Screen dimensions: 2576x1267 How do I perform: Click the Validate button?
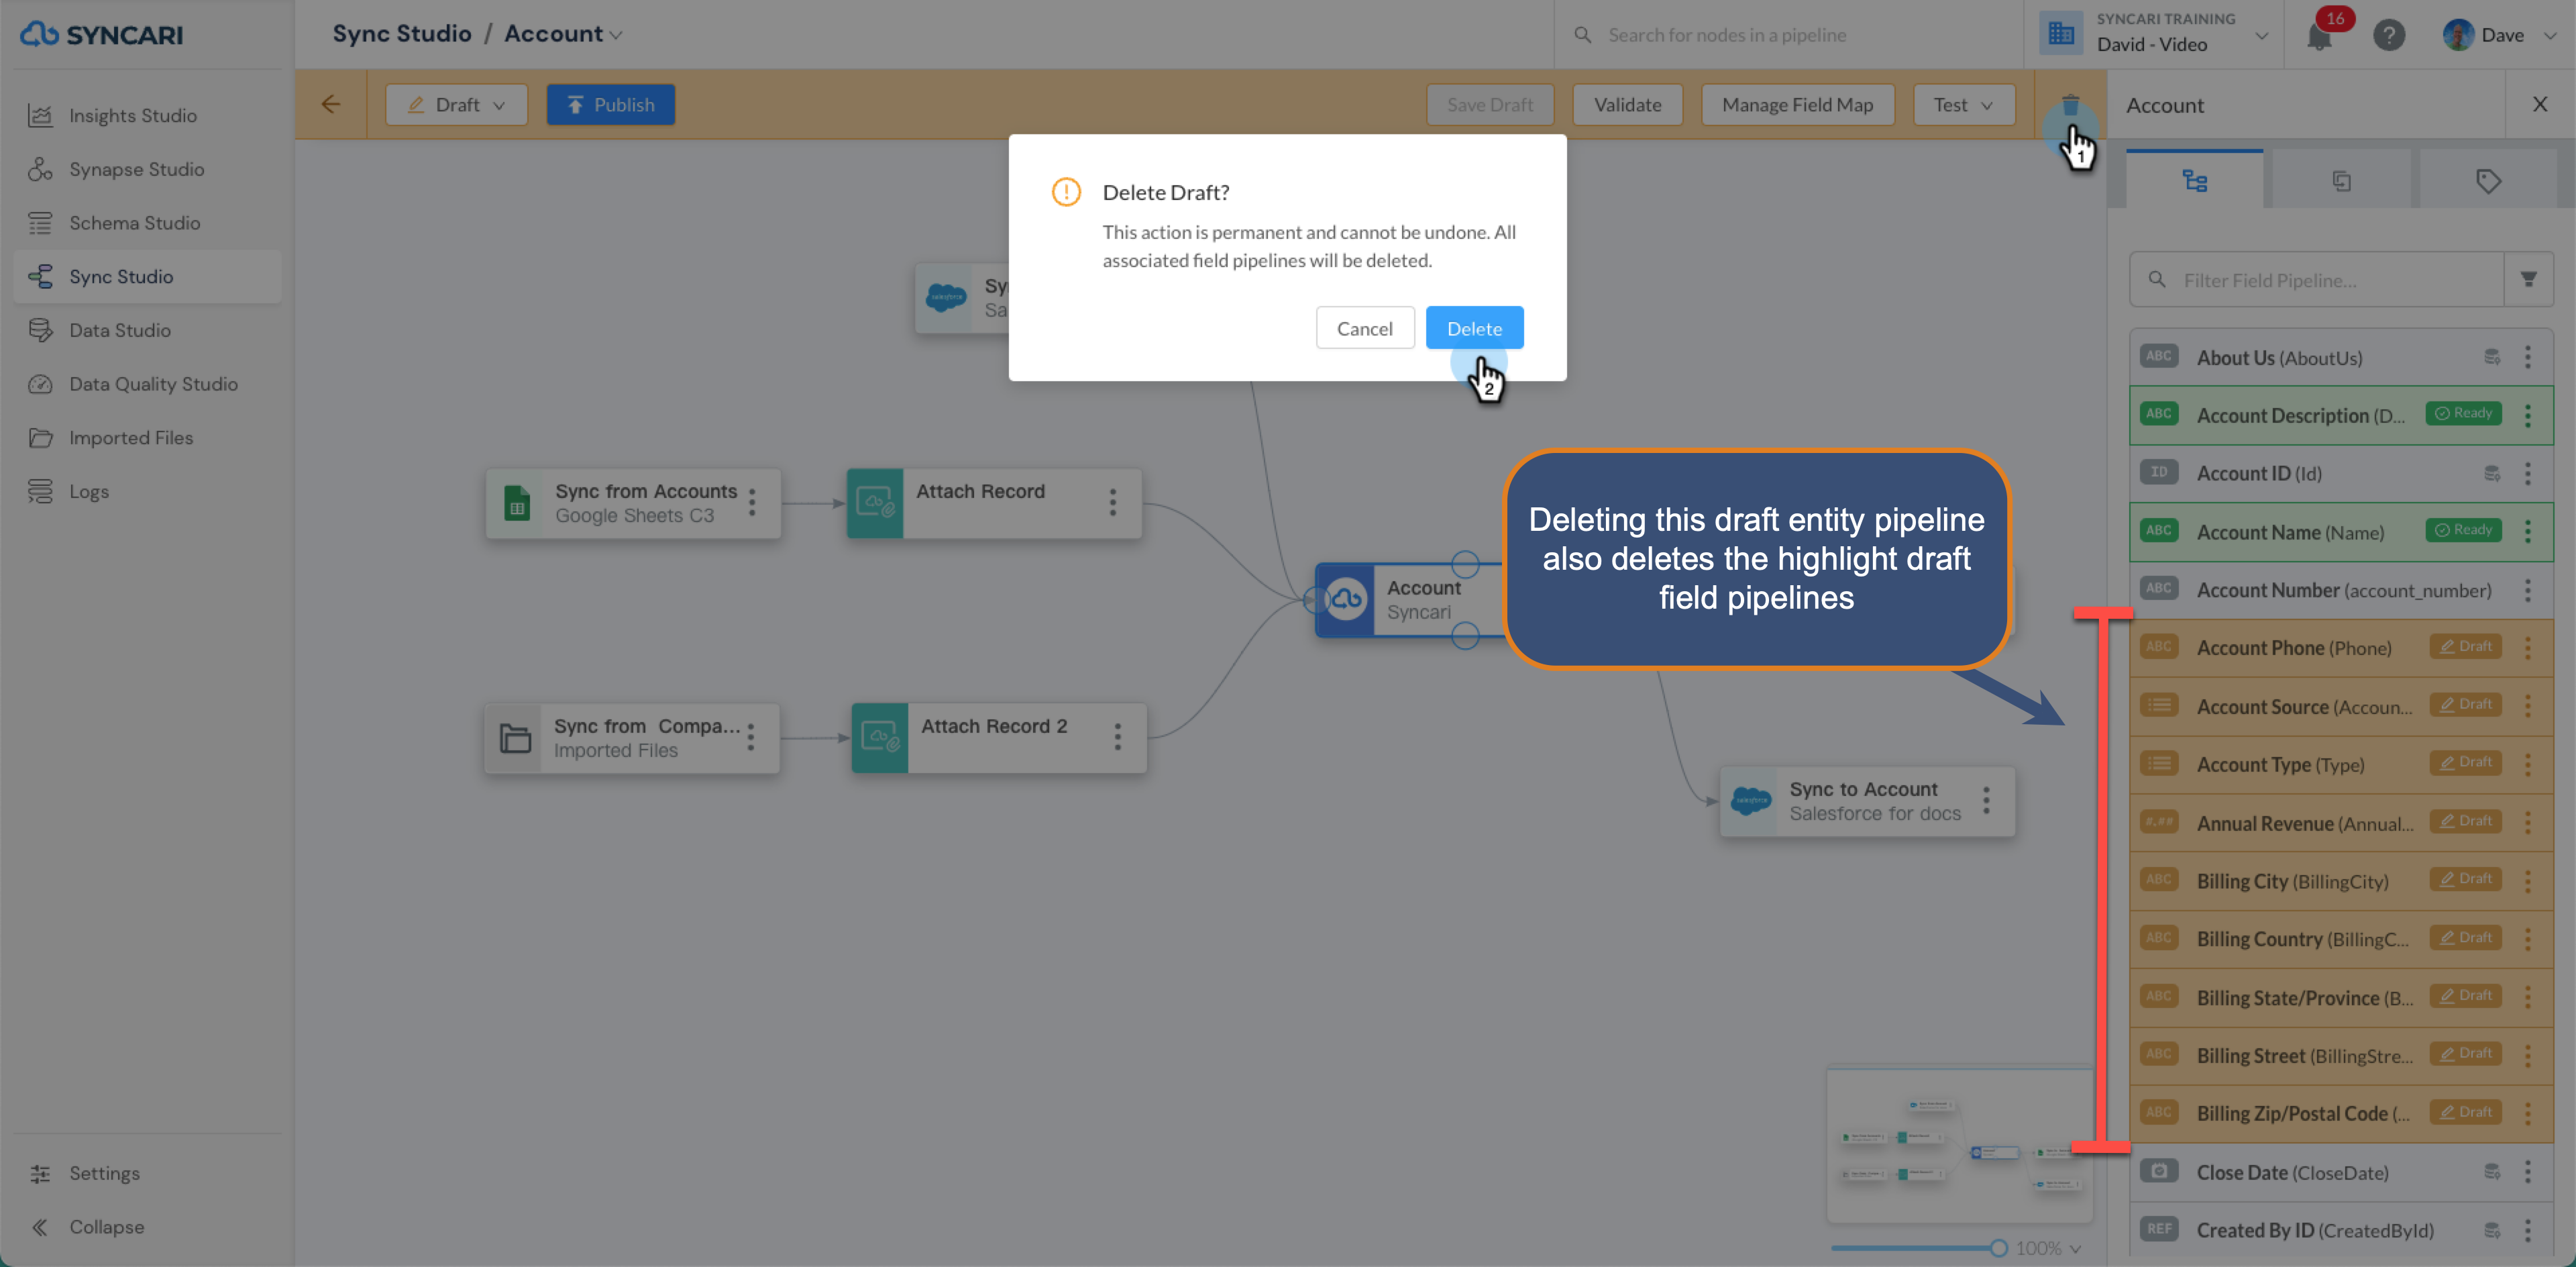tap(1627, 105)
